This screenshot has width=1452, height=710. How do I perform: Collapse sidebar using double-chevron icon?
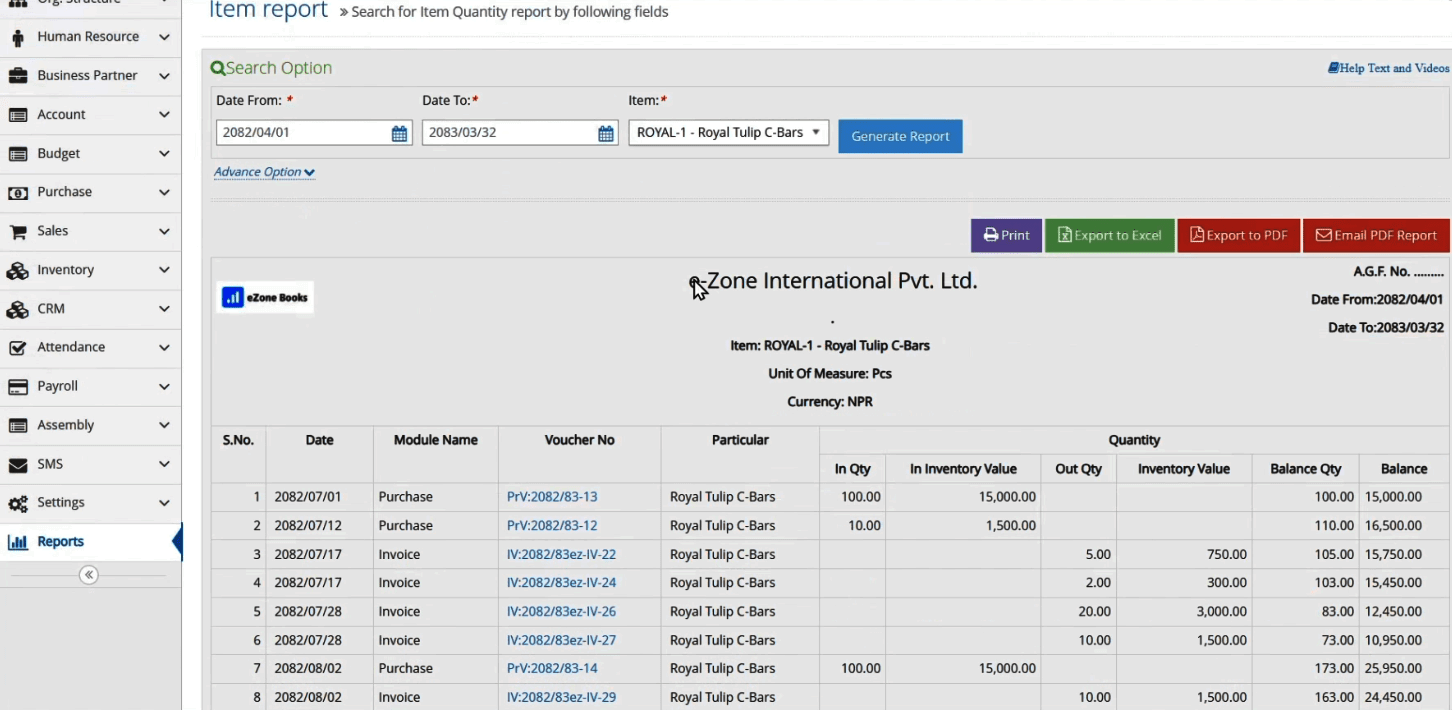pos(89,575)
